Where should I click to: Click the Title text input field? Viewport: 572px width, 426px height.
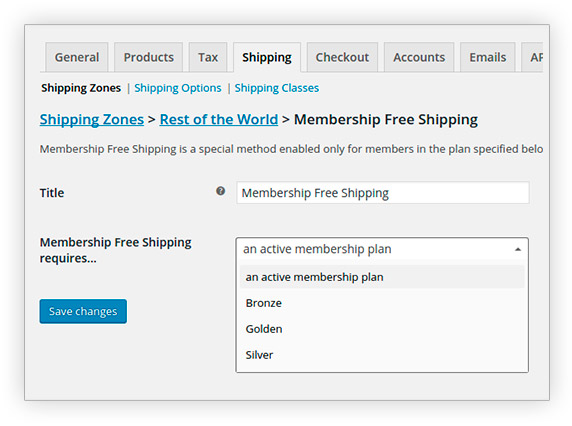[x=383, y=193]
